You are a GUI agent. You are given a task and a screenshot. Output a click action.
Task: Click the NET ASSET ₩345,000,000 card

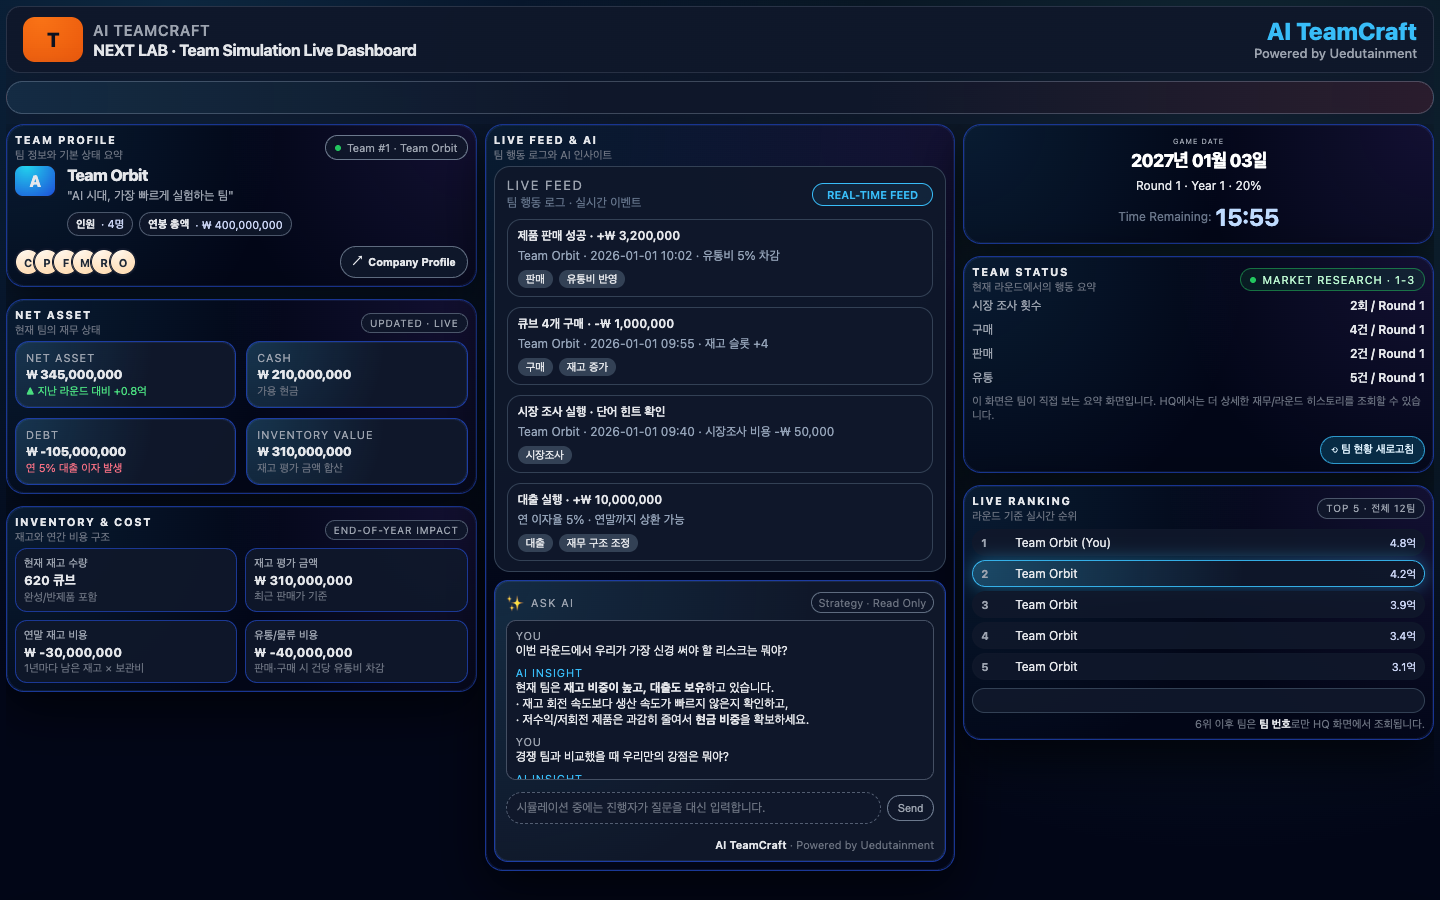tap(125, 375)
